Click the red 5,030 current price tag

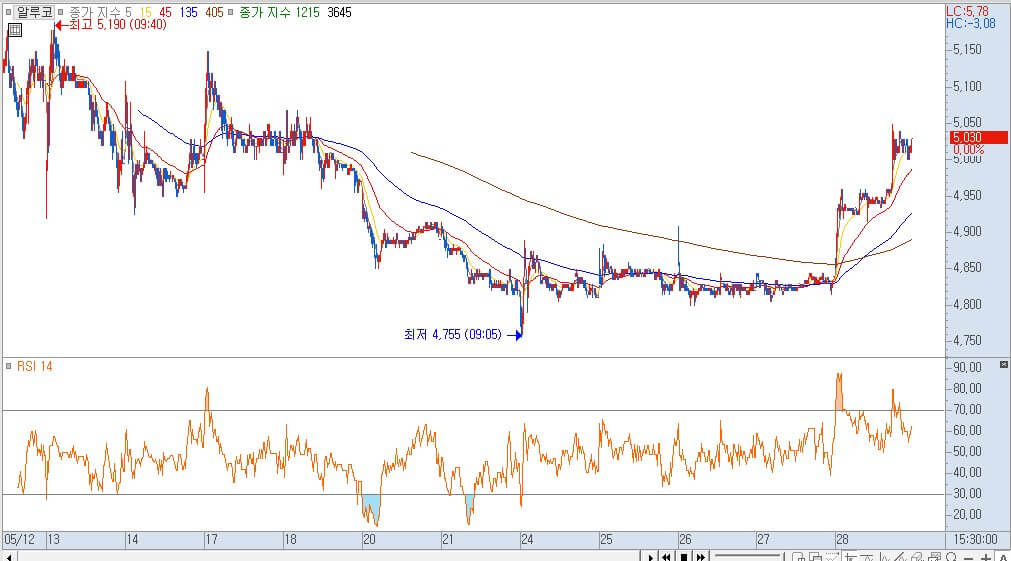click(x=979, y=137)
